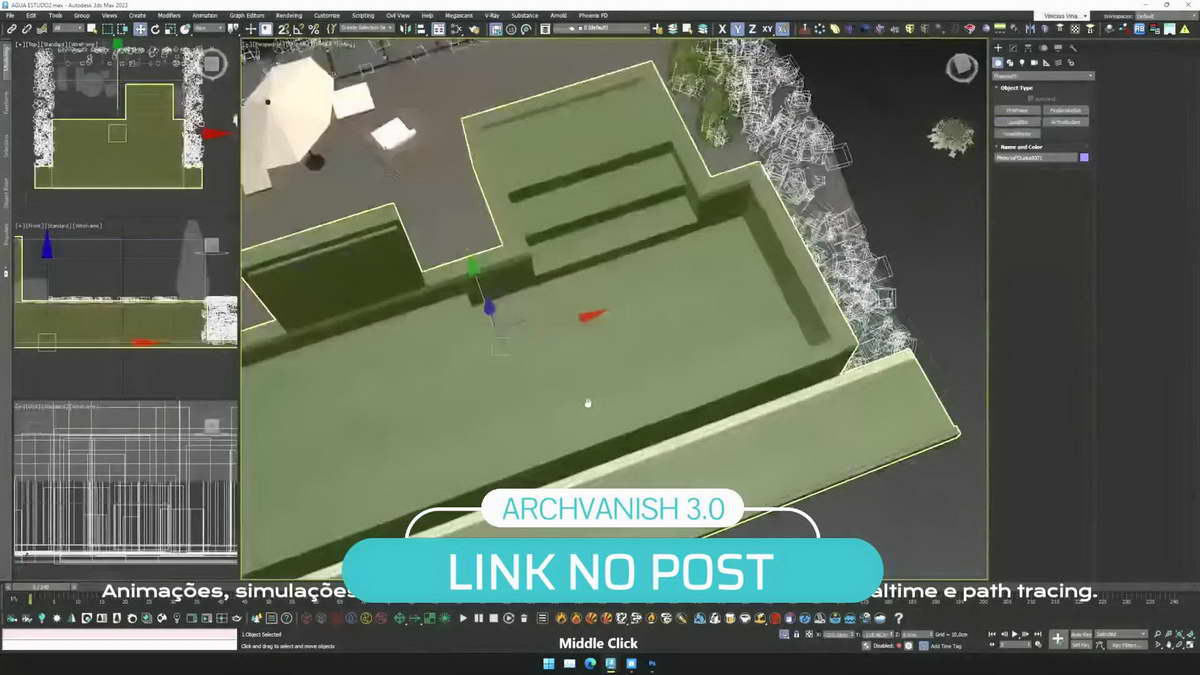Screen dimensions: 1200x675
Task: Activate the Select Object tool
Action: click(x=92, y=30)
